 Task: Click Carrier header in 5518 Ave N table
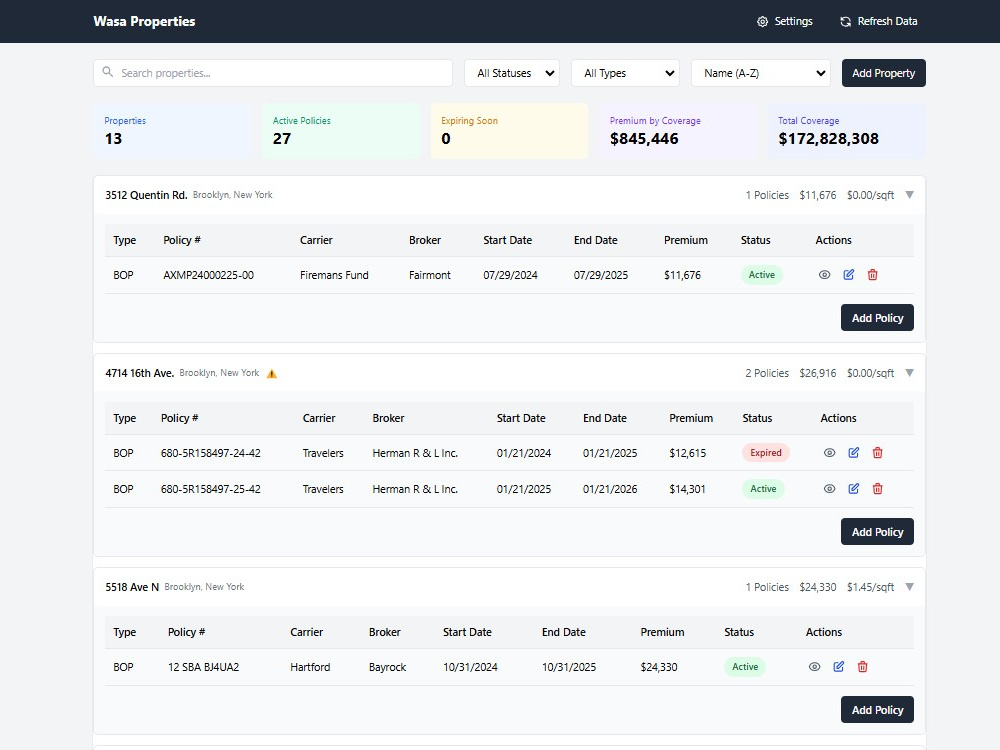point(306,632)
